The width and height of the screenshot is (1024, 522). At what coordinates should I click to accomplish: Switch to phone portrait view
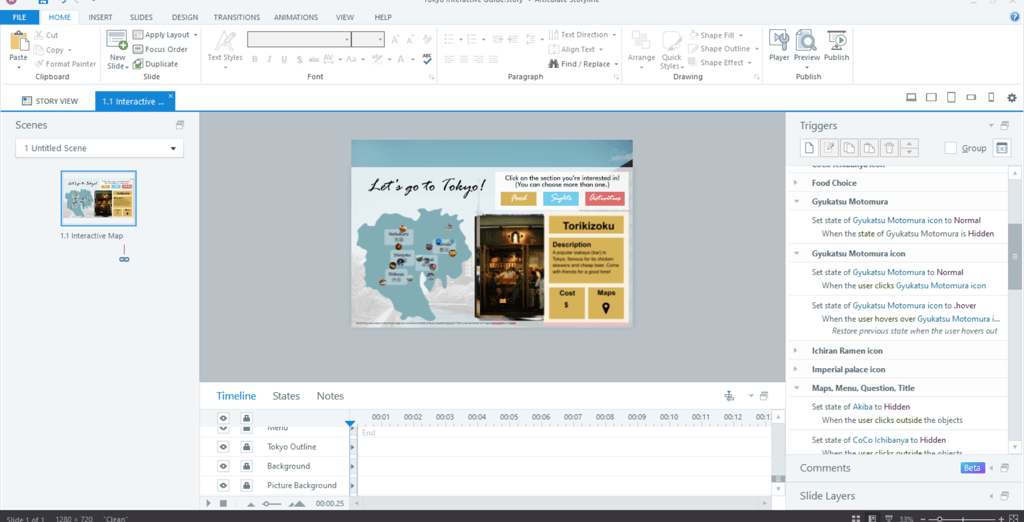click(991, 98)
